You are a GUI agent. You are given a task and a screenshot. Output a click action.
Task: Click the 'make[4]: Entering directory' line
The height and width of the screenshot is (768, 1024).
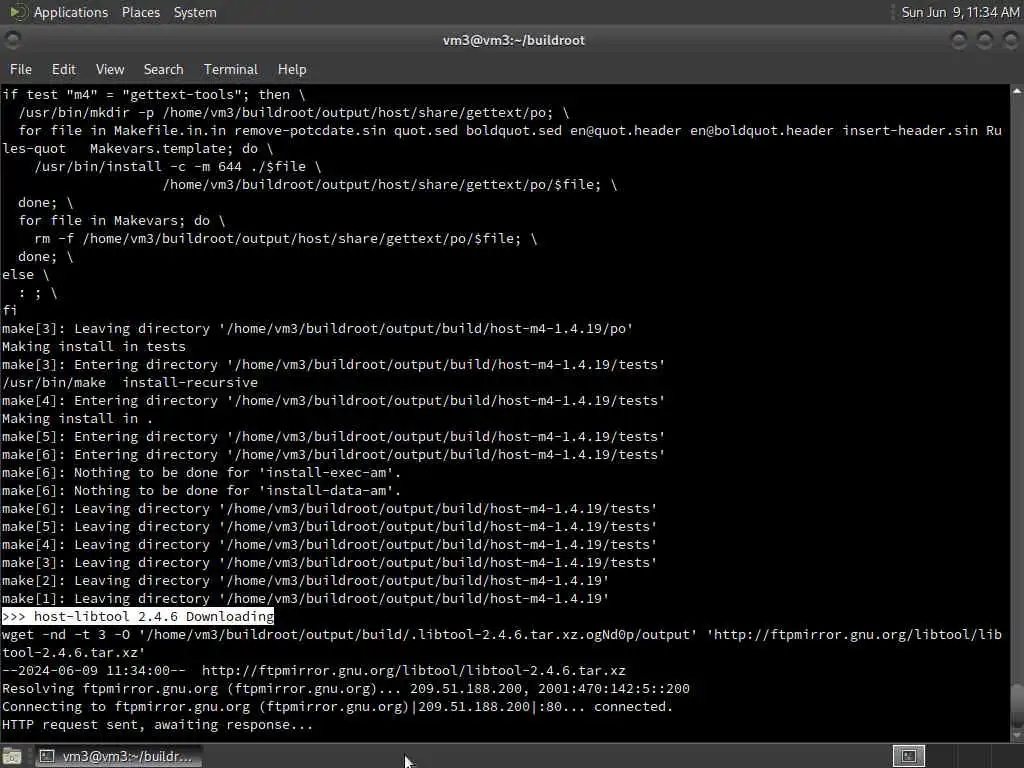pyautogui.click(x=333, y=401)
